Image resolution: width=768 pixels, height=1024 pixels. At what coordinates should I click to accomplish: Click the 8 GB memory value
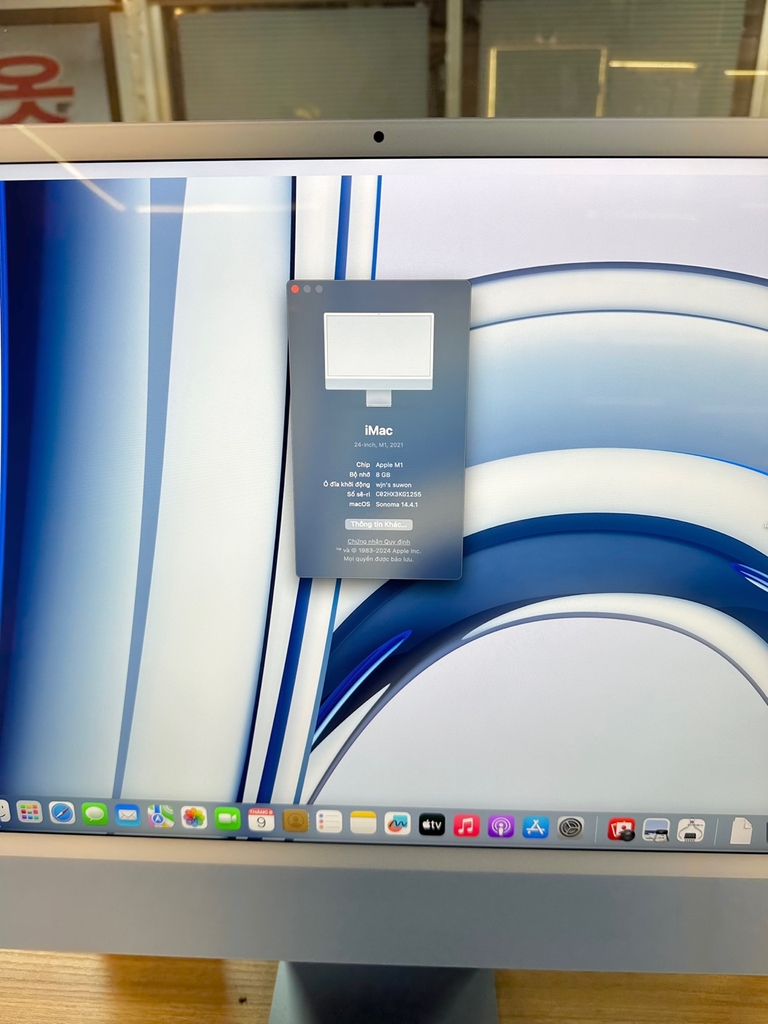[x=383, y=475]
